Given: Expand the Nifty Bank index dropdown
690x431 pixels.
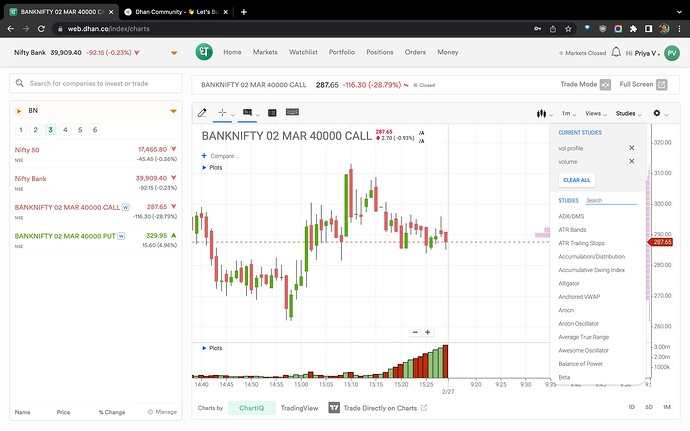Looking at the screenshot, I should click(174, 53).
